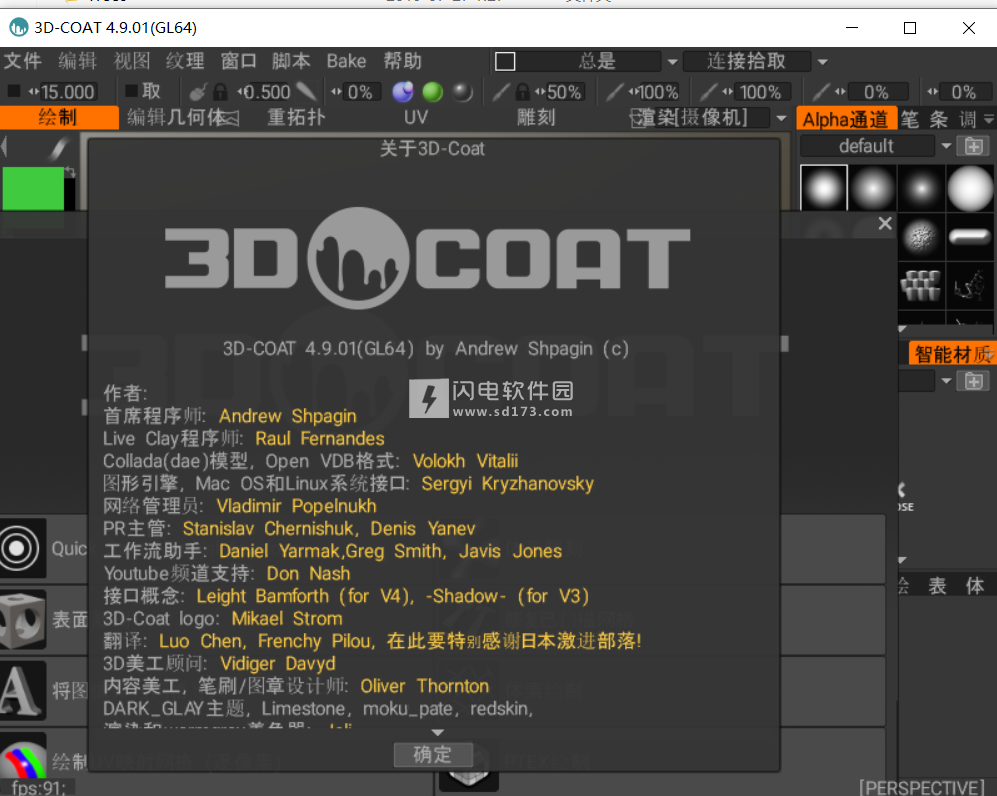This screenshot has height=796, width=997.
Task: Select the rainbow UV paint icon
Action: click(x=23, y=757)
